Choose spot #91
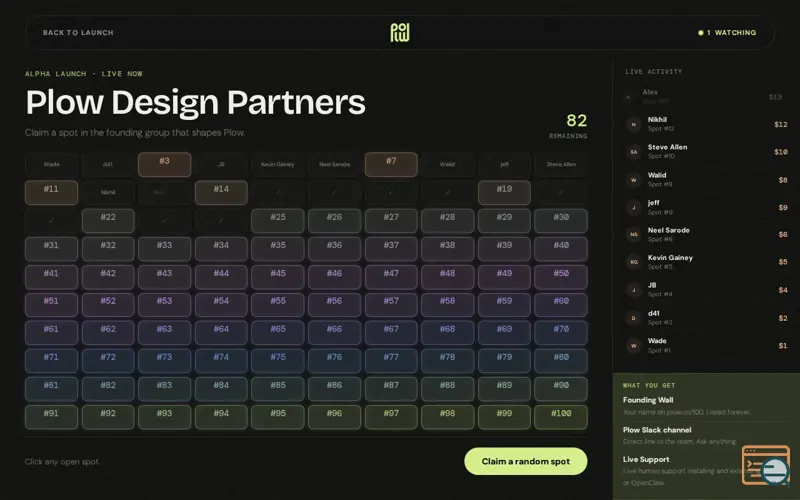This screenshot has height=500, width=800. (51, 417)
